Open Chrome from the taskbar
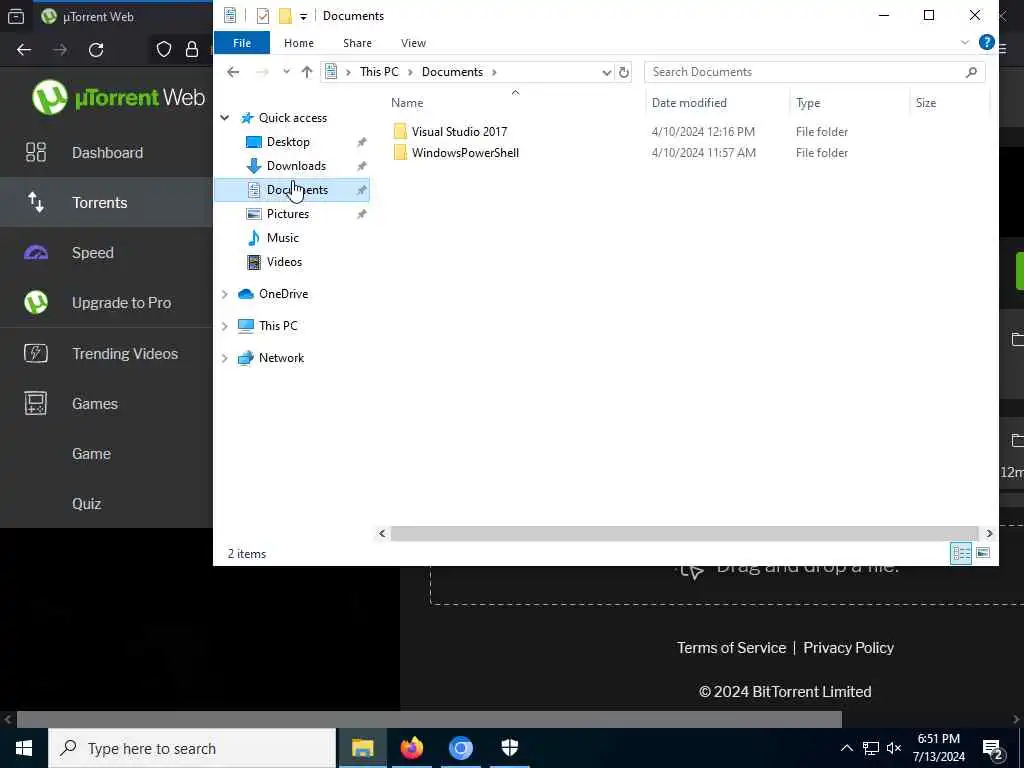 pyautogui.click(x=460, y=748)
